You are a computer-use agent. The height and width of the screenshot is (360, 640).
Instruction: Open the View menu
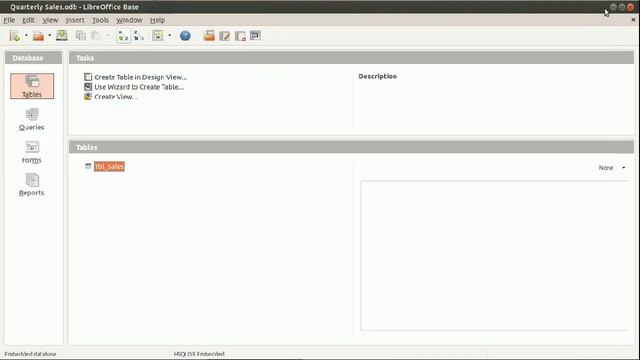[50, 20]
